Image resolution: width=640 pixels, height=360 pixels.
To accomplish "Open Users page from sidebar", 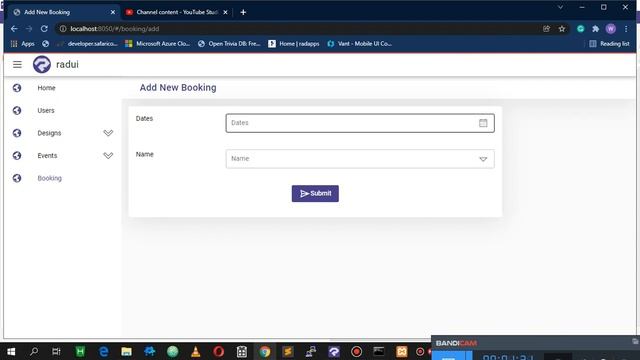I will coord(46,110).
